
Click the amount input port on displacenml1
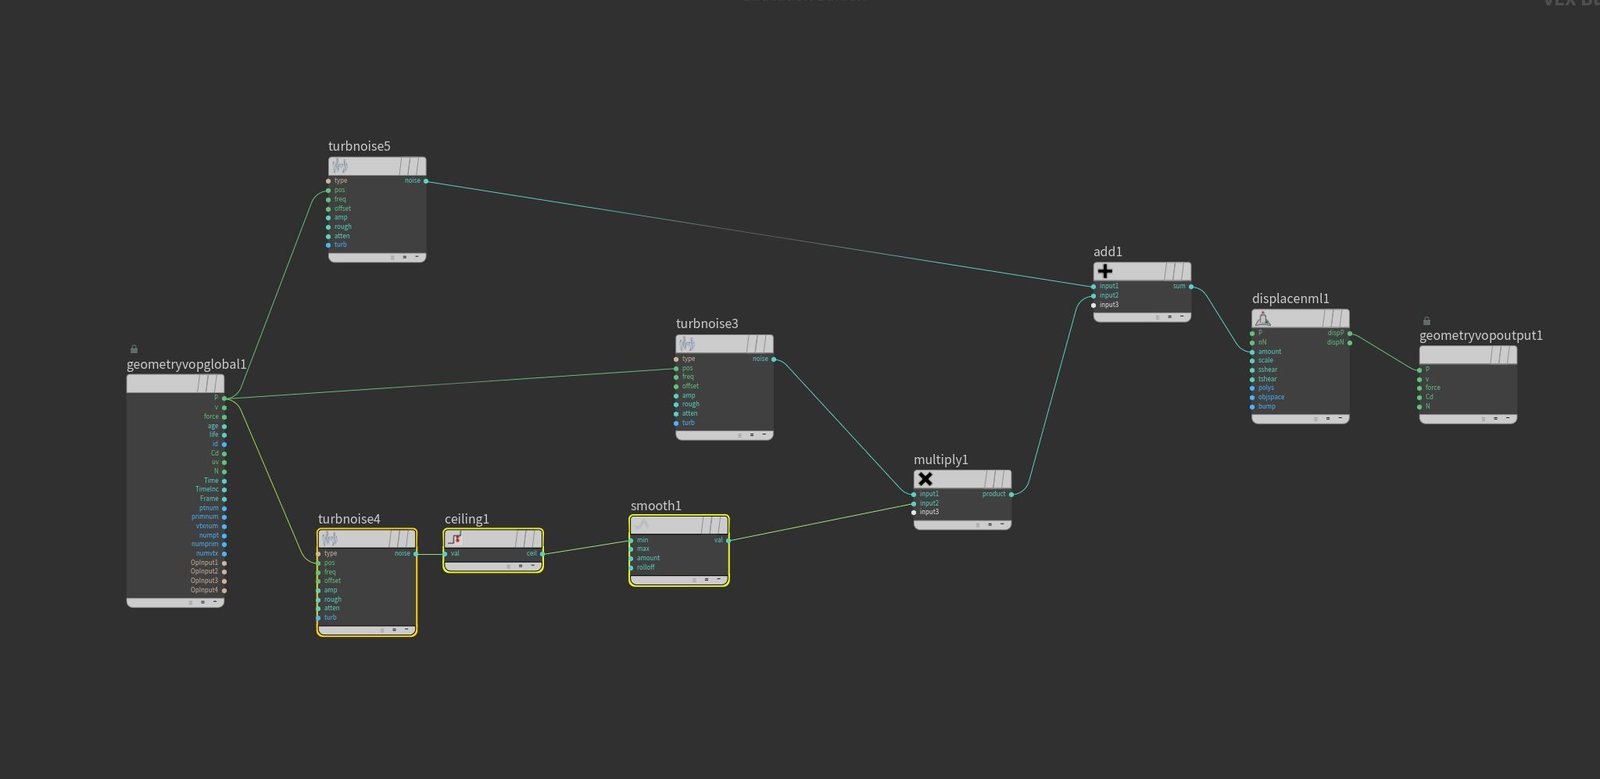coord(1252,351)
